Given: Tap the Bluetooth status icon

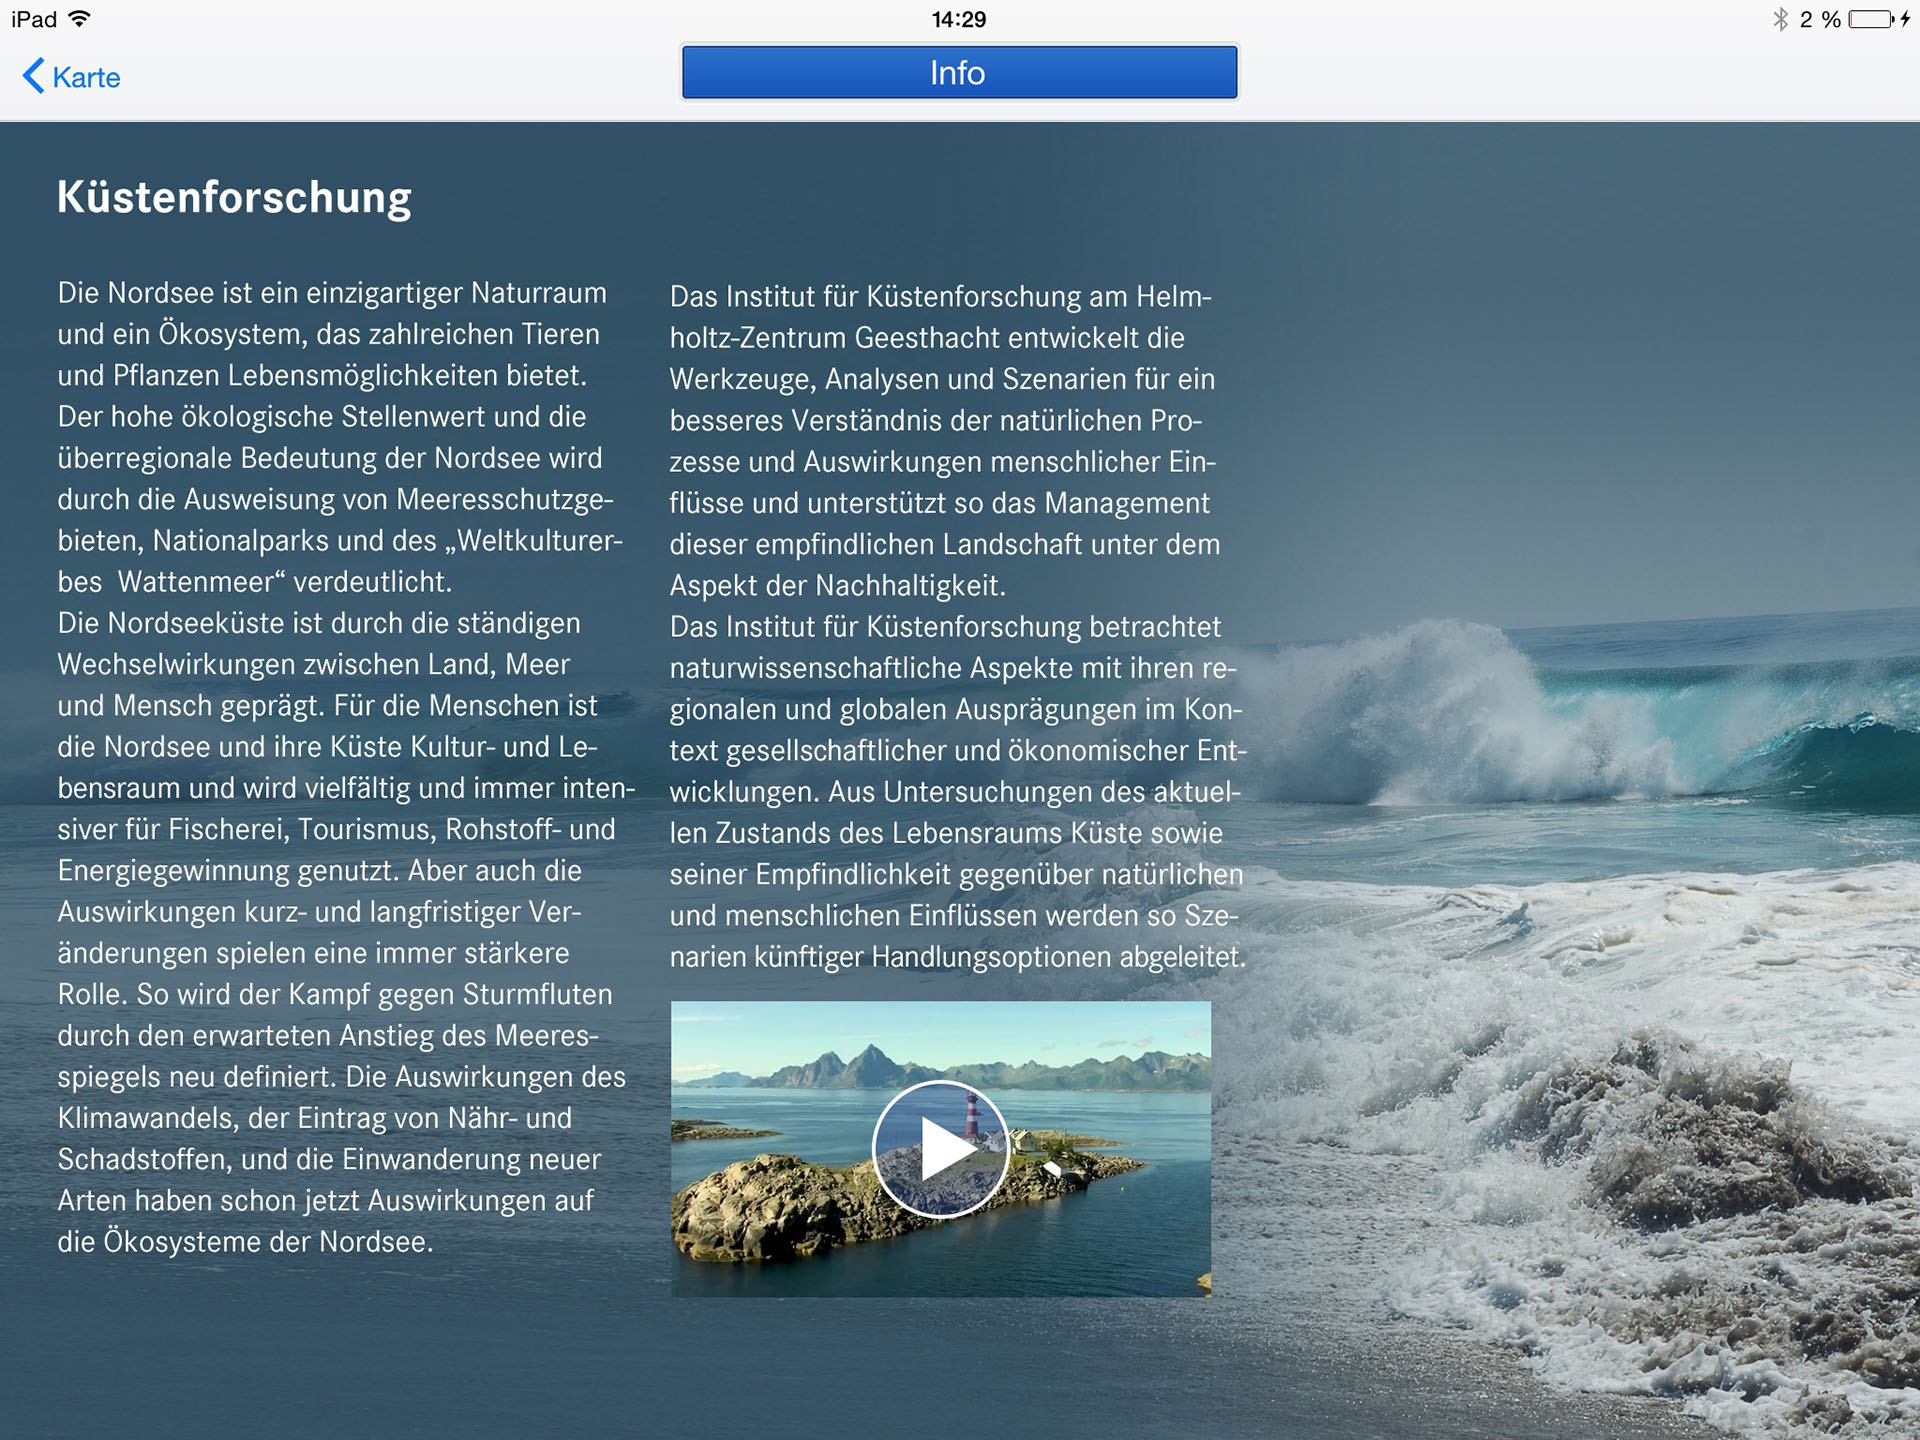Looking at the screenshot, I should [x=1781, y=20].
